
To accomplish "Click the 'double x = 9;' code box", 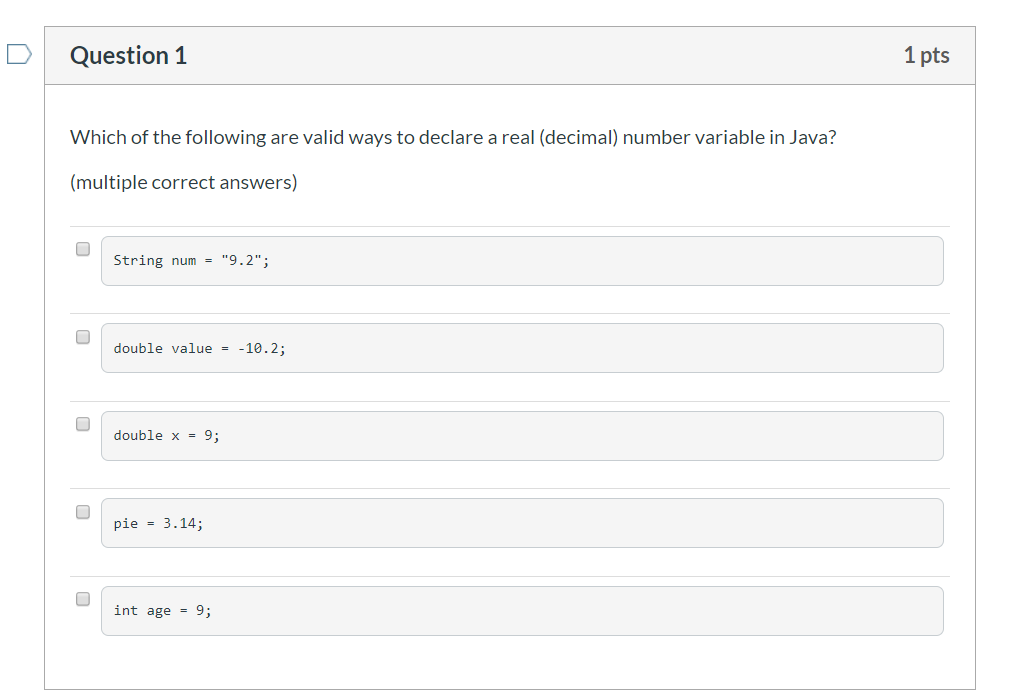I will 521,436.
